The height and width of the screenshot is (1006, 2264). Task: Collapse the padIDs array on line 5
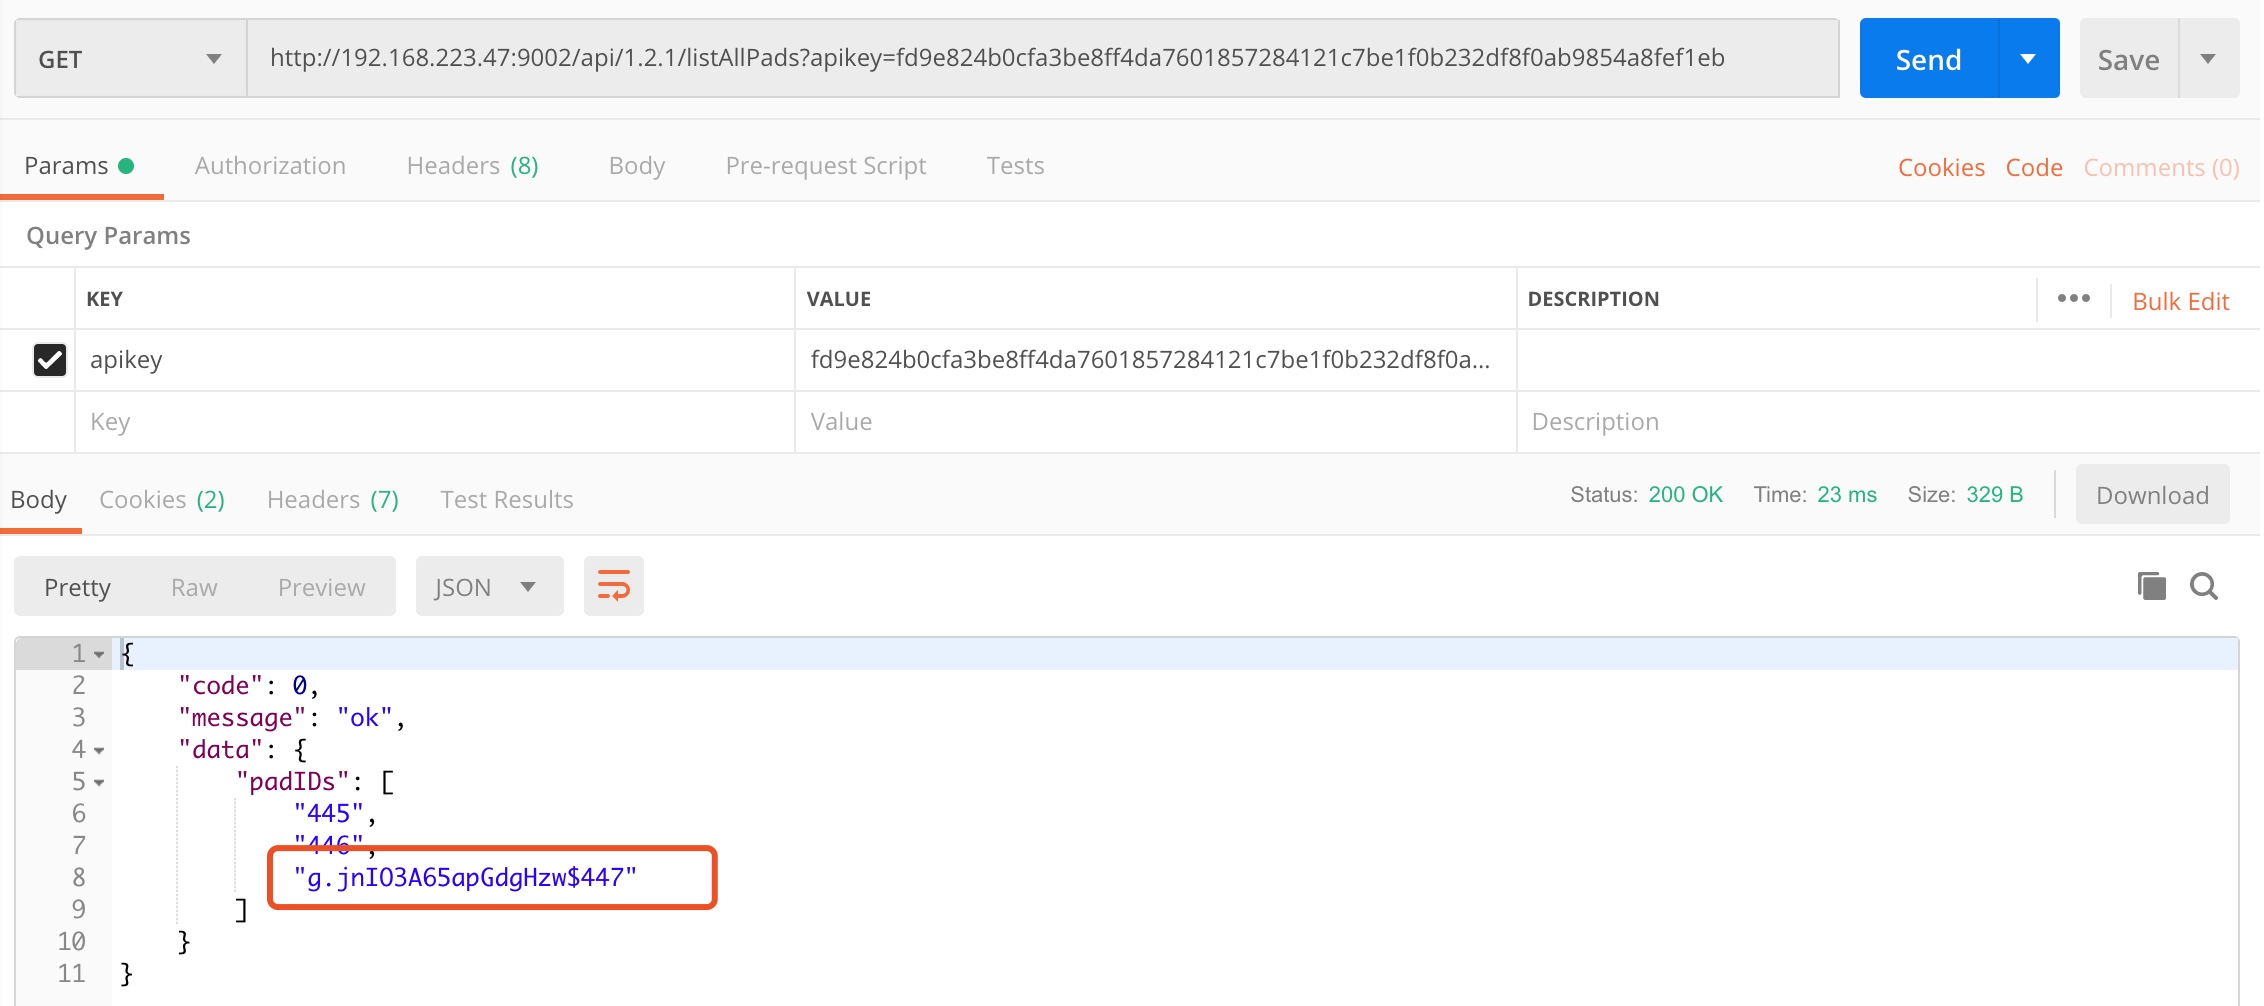(98, 781)
